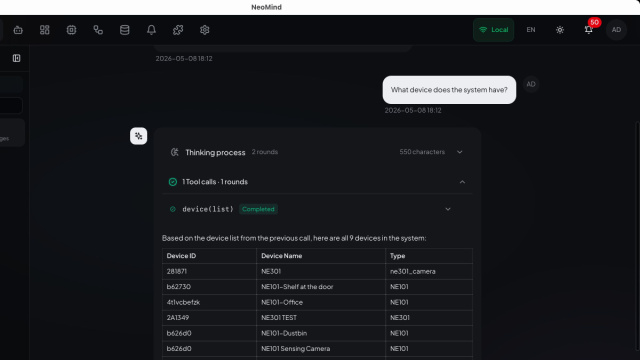The image size is (640, 360).
Task: Open notifications with the 50 badge
Action: [589, 30]
